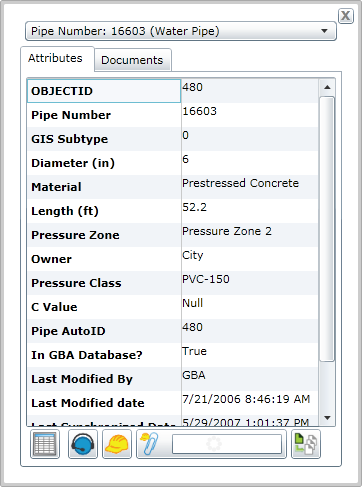
Task: Click the scroll down arrow
Action: click(327, 418)
